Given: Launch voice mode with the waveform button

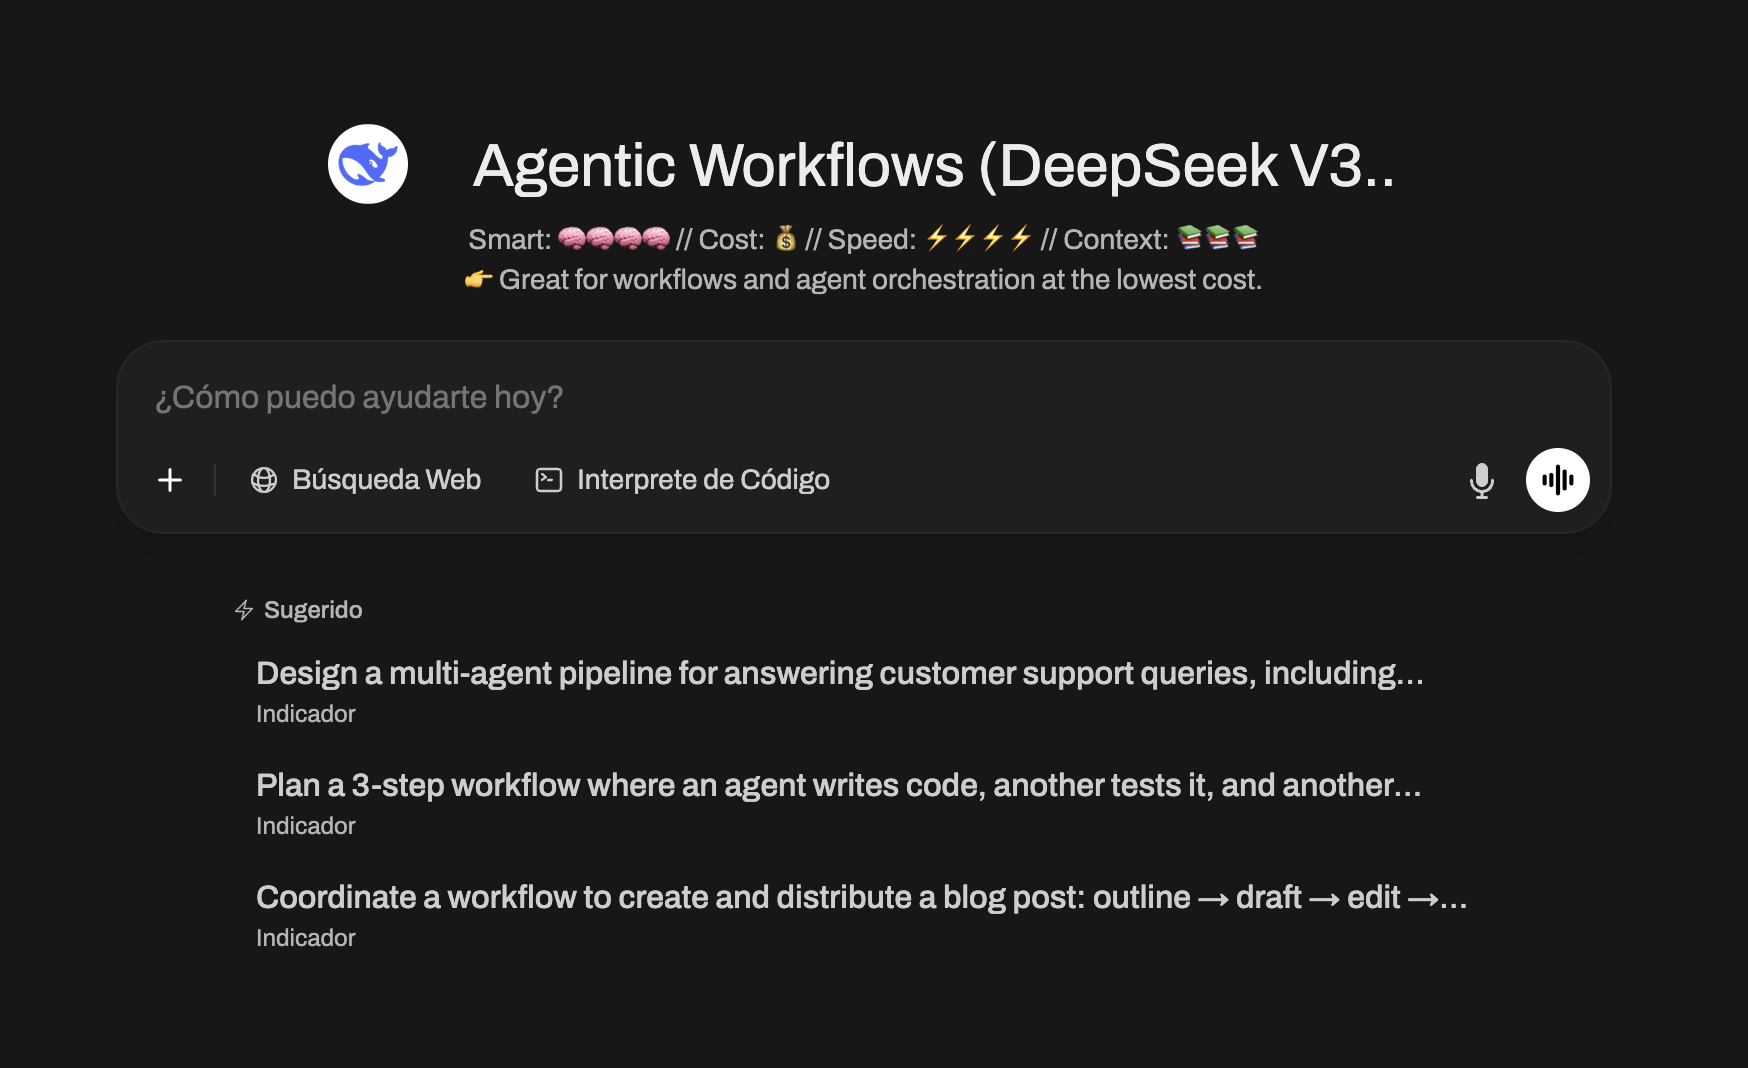Looking at the screenshot, I should click(x=1557, y=480).
